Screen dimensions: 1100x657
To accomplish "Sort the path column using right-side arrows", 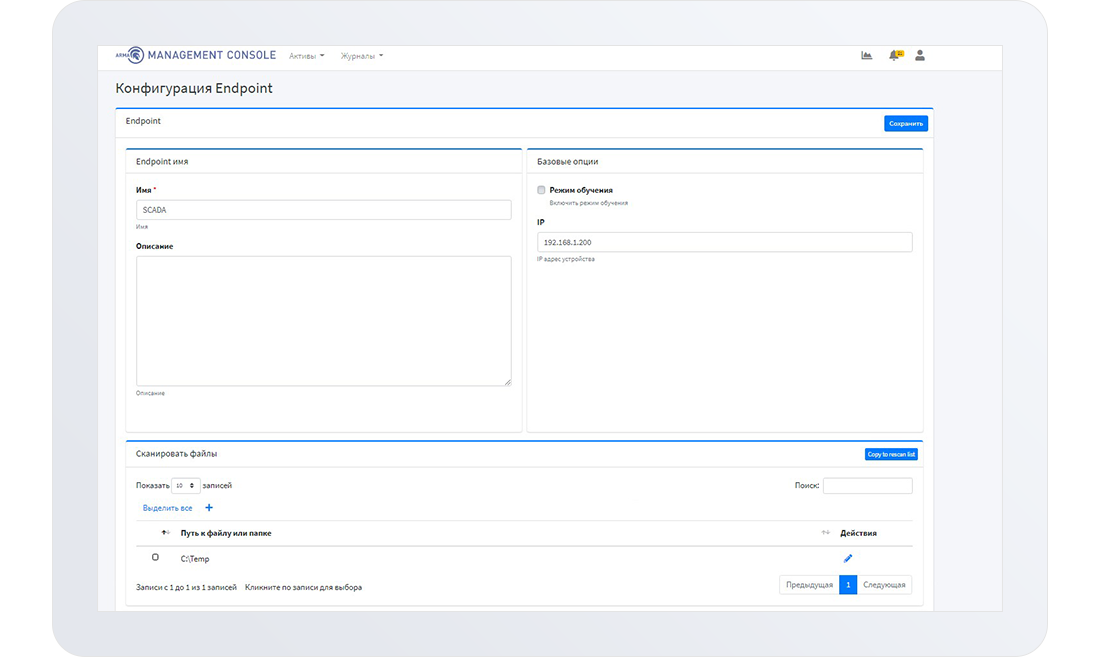I will [826, 533].
